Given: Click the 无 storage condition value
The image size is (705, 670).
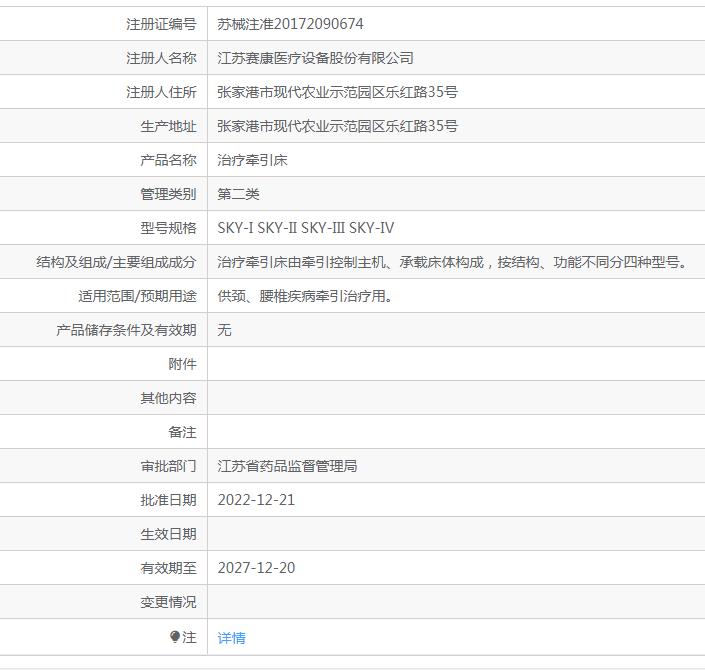Looking at the screenshot, I should (x=224, y=330).
